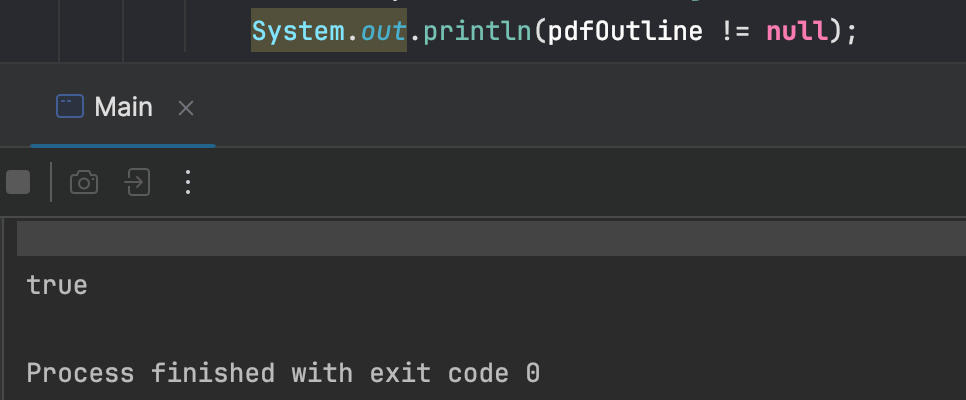Click the camera Dump Threads icon
This screenshot has height=400, width=966.
(x=84, y=182)
